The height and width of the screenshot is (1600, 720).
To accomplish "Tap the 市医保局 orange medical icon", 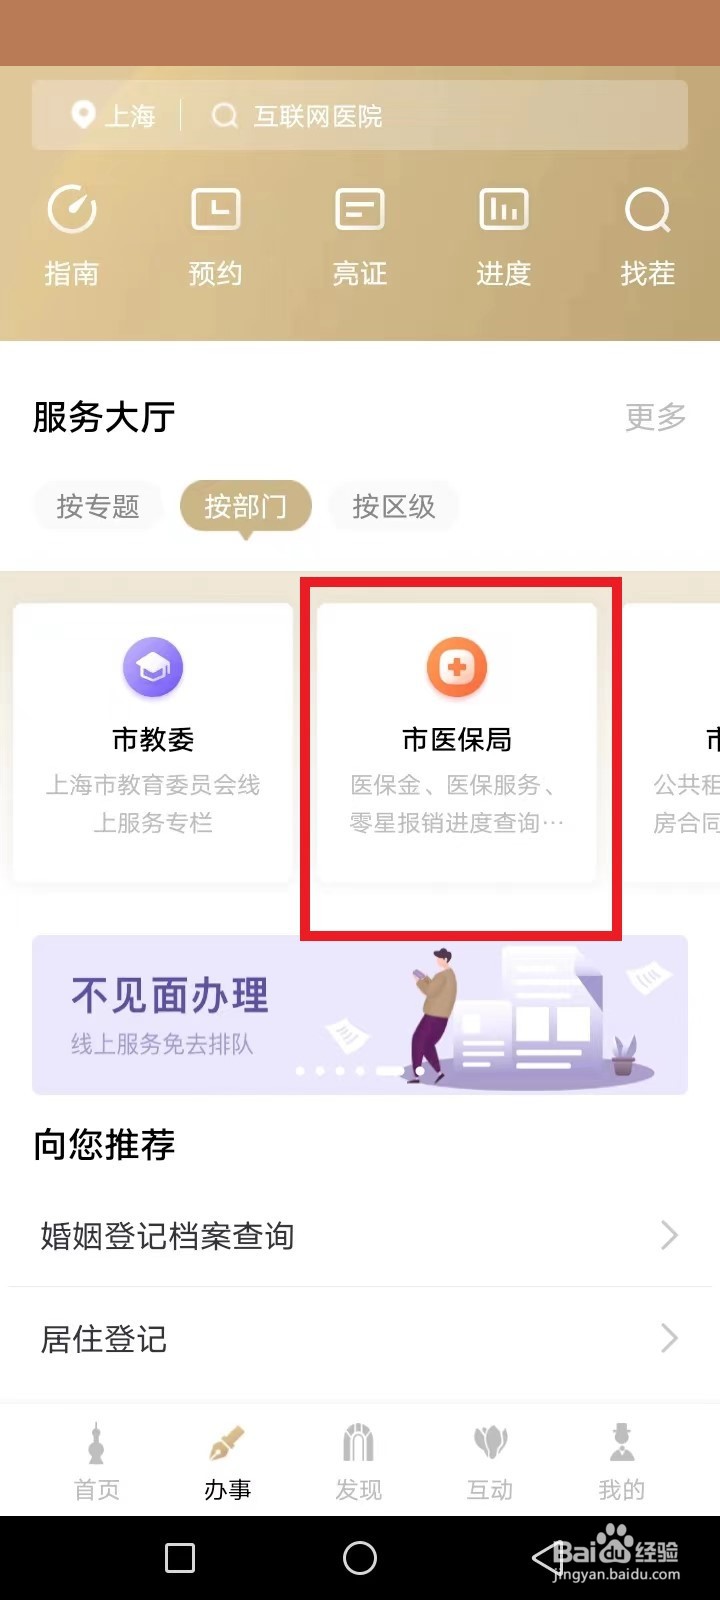I will [x=457, y=668].
